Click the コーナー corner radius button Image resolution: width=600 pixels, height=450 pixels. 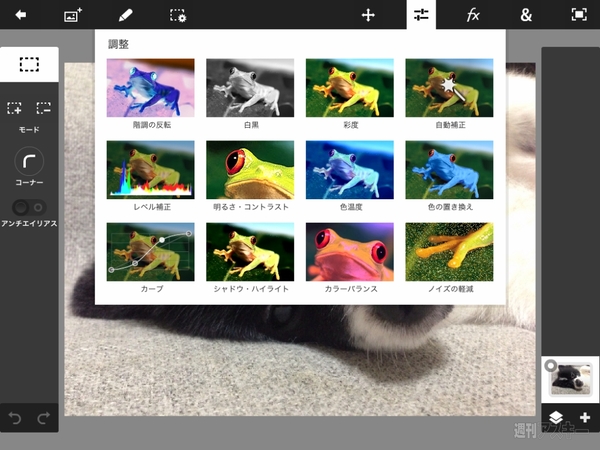click(29, 161)
